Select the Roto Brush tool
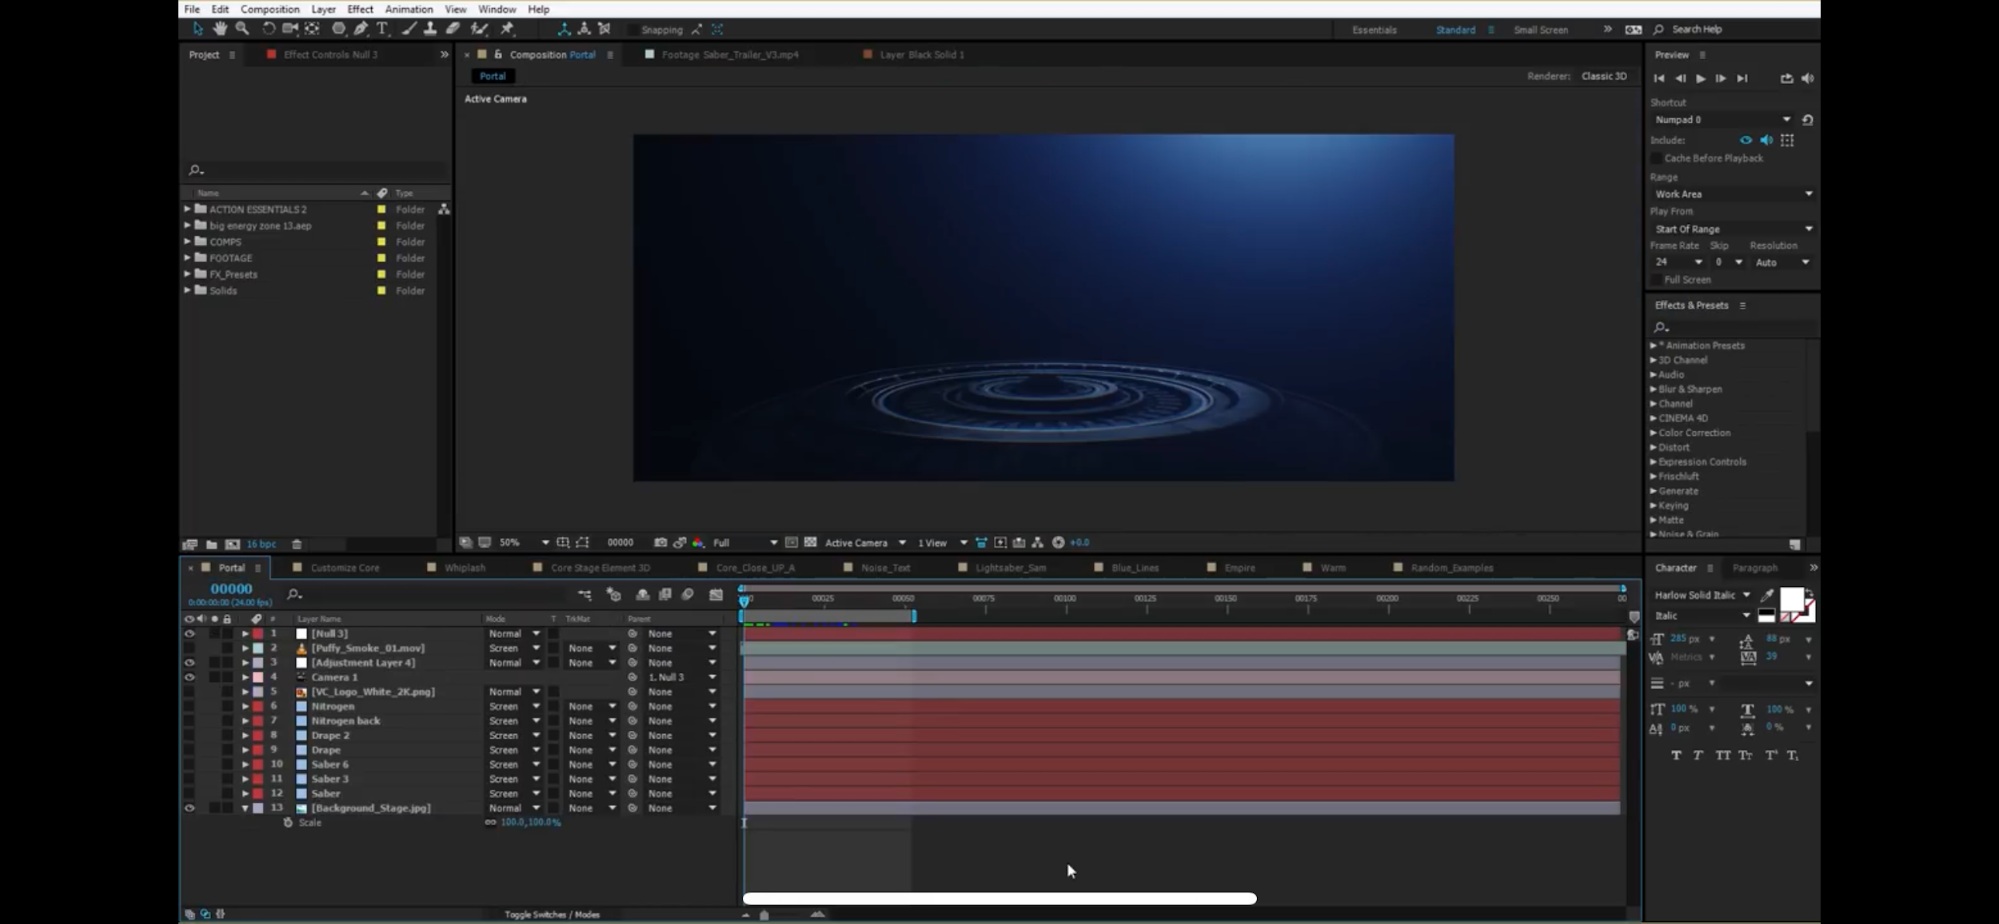The height and width of the screenshot is (924, 1999). point(480,29)
